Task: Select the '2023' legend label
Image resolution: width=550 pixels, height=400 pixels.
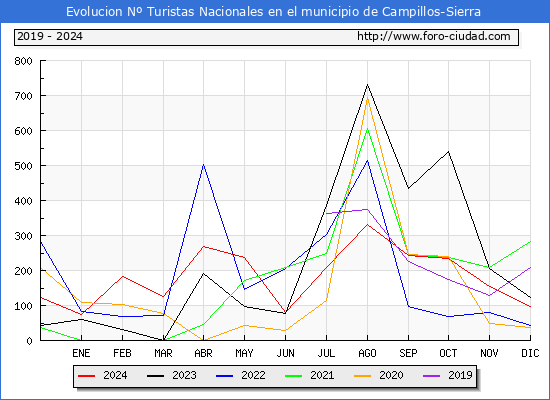Action: (x=184, y=375)
